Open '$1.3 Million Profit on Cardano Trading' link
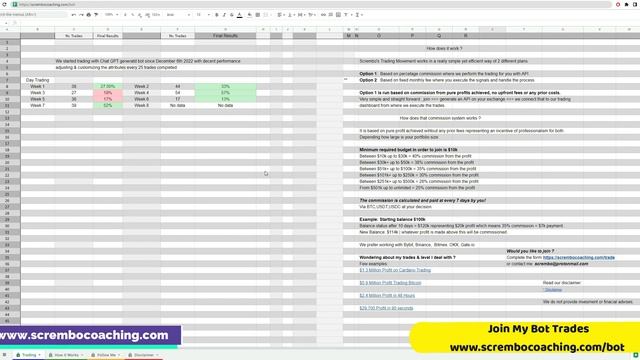 [395, 270]
